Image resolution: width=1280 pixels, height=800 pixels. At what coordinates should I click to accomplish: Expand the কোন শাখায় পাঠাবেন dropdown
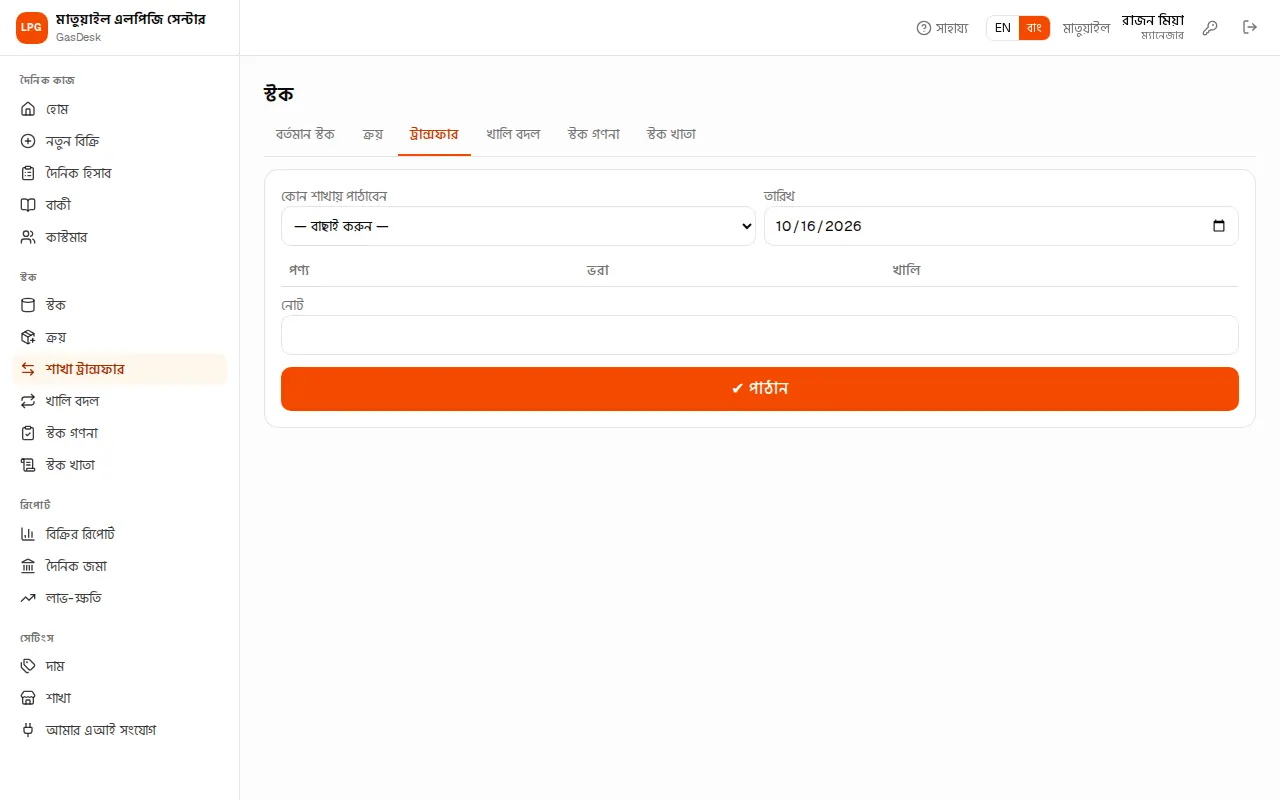coord(518,226)
